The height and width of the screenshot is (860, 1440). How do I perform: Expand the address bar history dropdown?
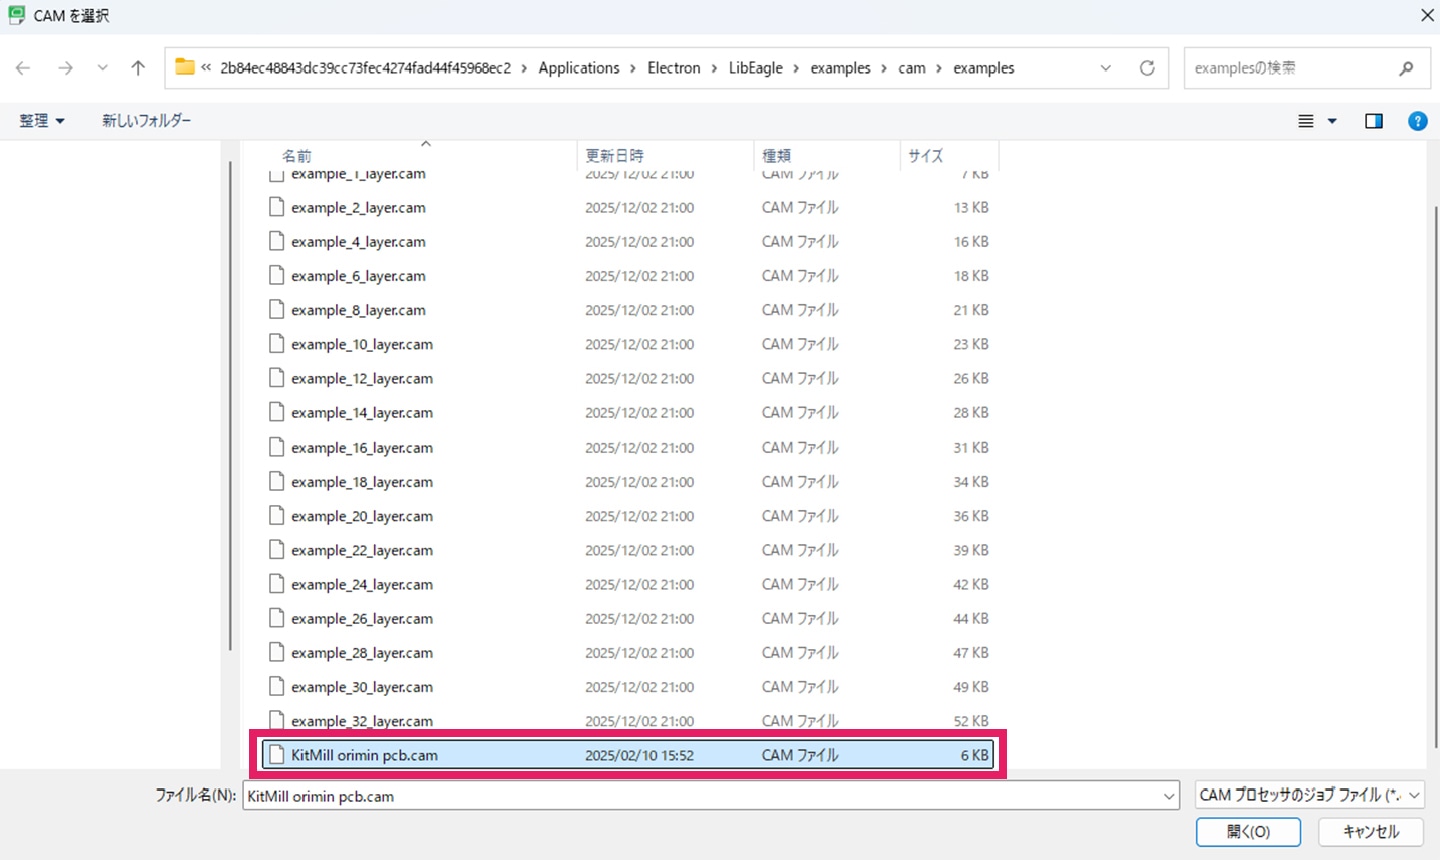click(x=1105, y=68)
